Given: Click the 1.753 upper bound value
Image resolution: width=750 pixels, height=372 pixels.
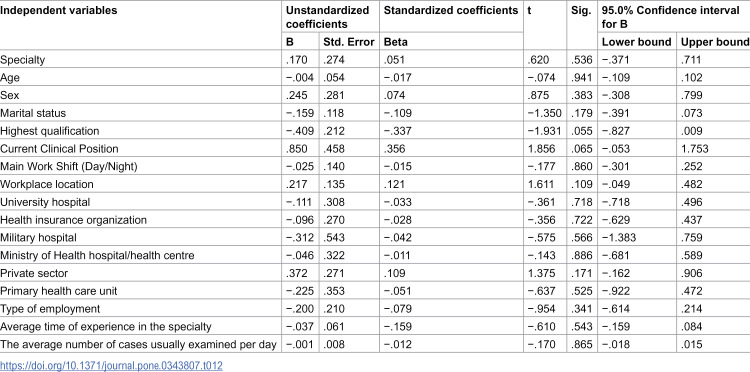Looking at the screenshot, I should tap(695, 149).
